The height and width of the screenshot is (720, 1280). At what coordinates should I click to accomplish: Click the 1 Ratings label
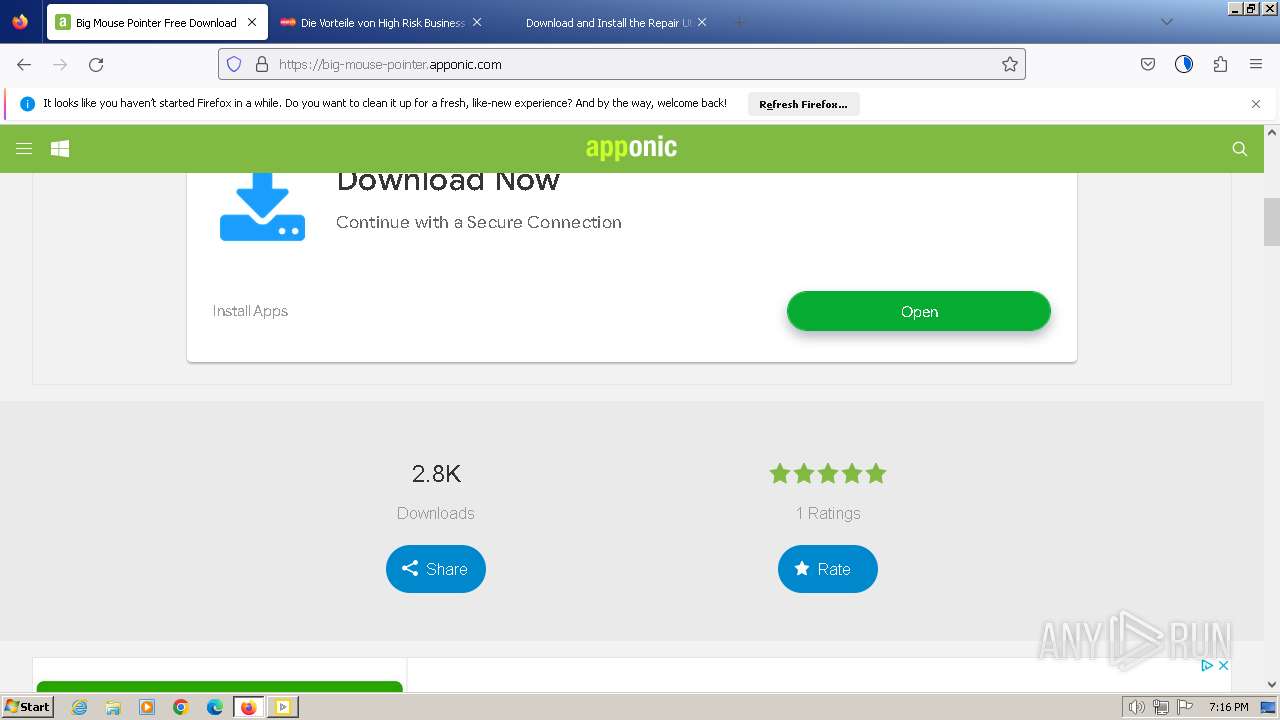(x=828, y=513)
